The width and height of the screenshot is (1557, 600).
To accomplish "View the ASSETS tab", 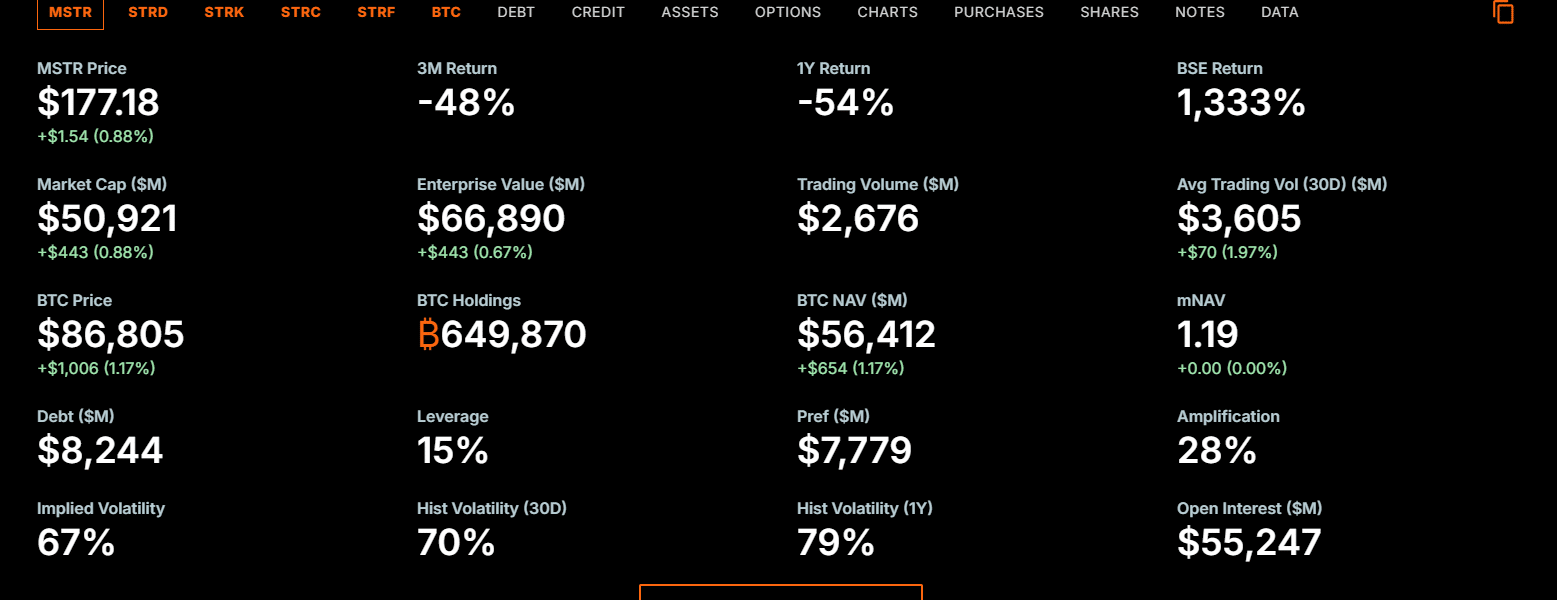I will pos(690,12).
